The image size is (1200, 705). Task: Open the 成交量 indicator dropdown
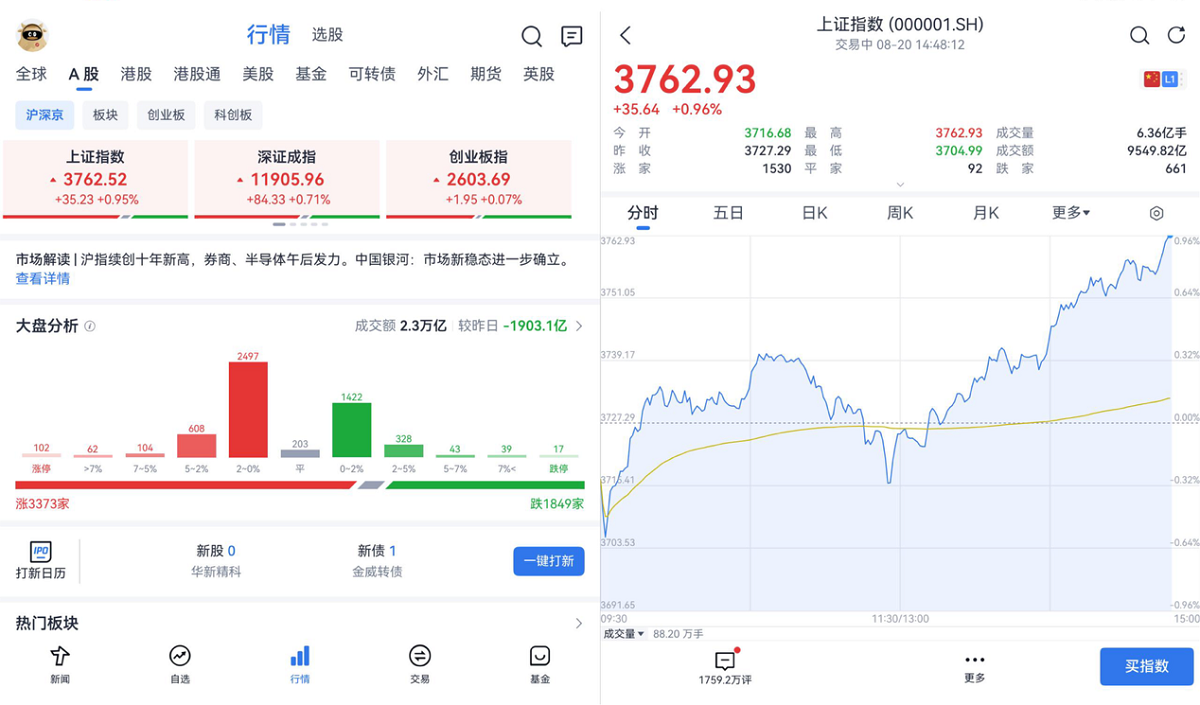click(x=624, y=634)
